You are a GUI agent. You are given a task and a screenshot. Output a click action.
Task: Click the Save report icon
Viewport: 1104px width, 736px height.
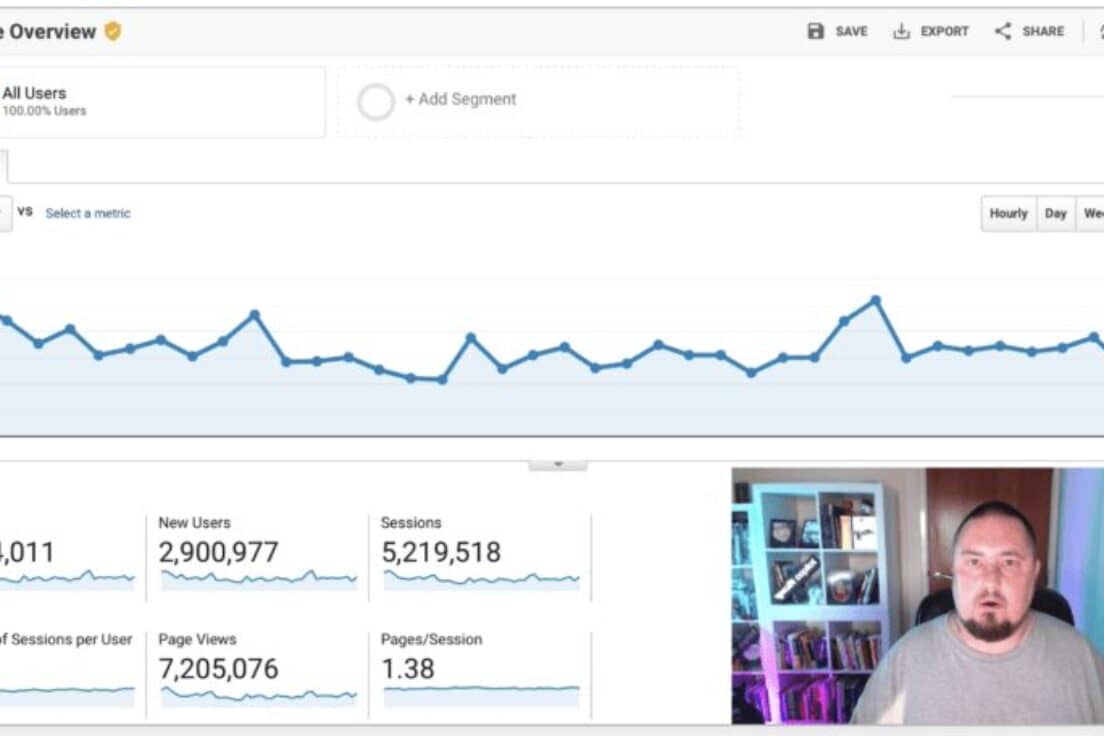click(x=815, y=31)
